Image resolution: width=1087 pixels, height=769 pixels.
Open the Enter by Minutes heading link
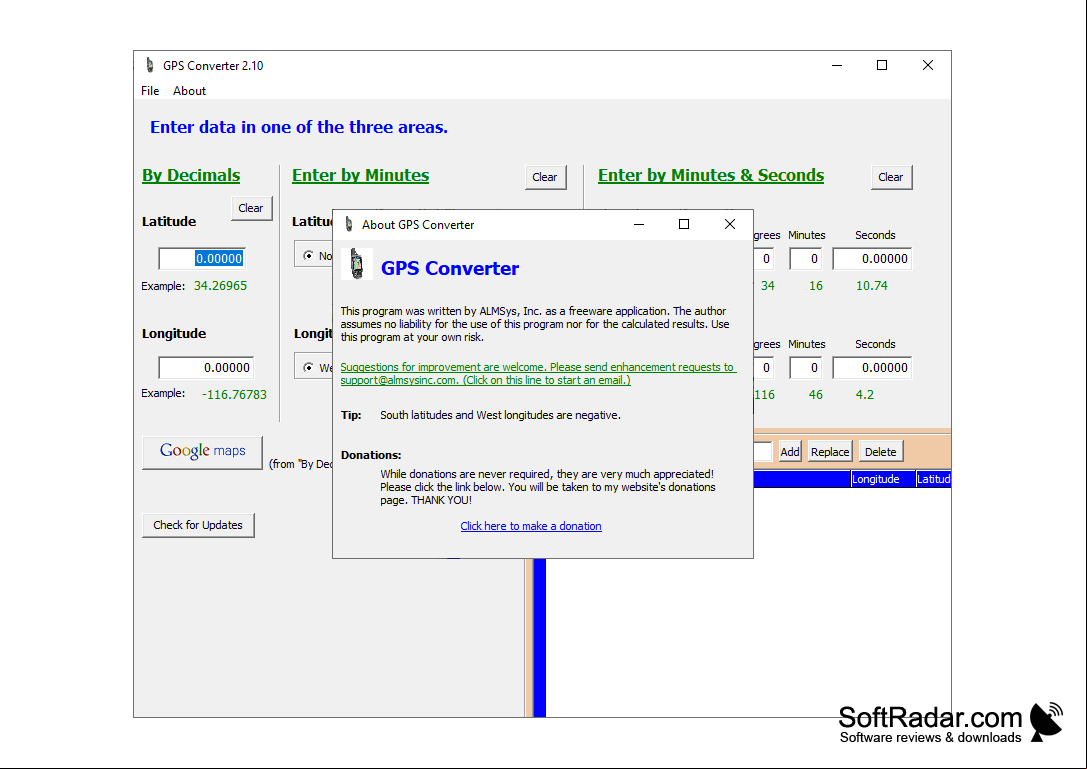[x=360, y=175]
